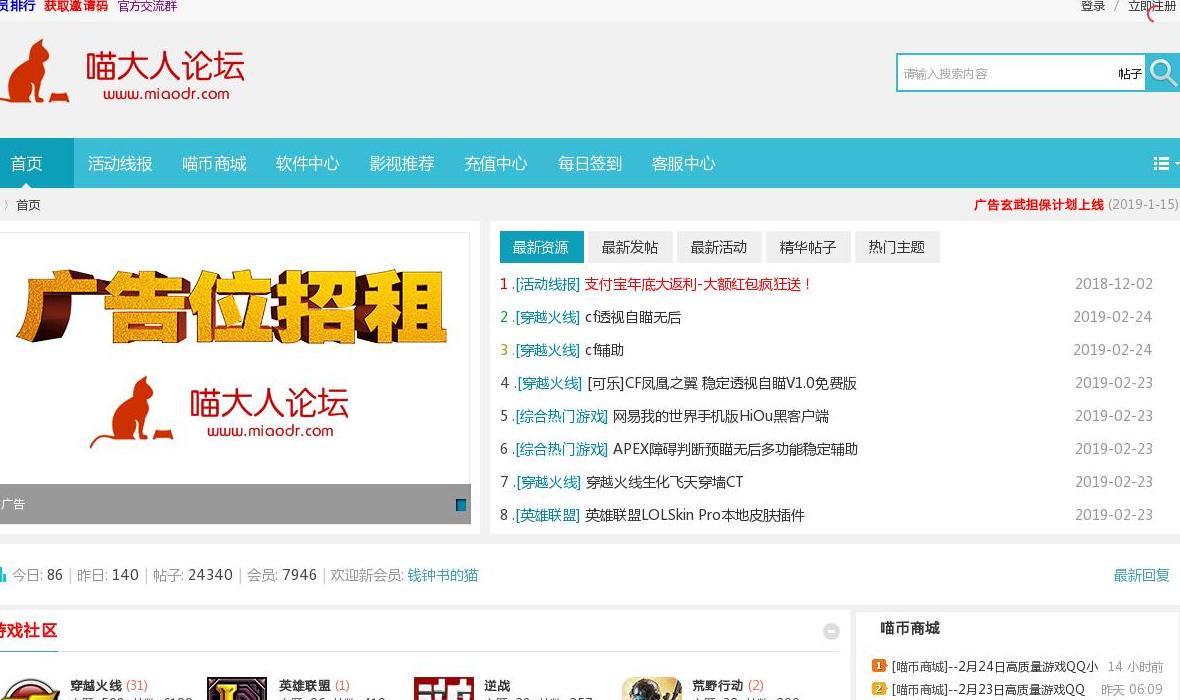Switch to 精华帖子 tab

coord(807,247)
